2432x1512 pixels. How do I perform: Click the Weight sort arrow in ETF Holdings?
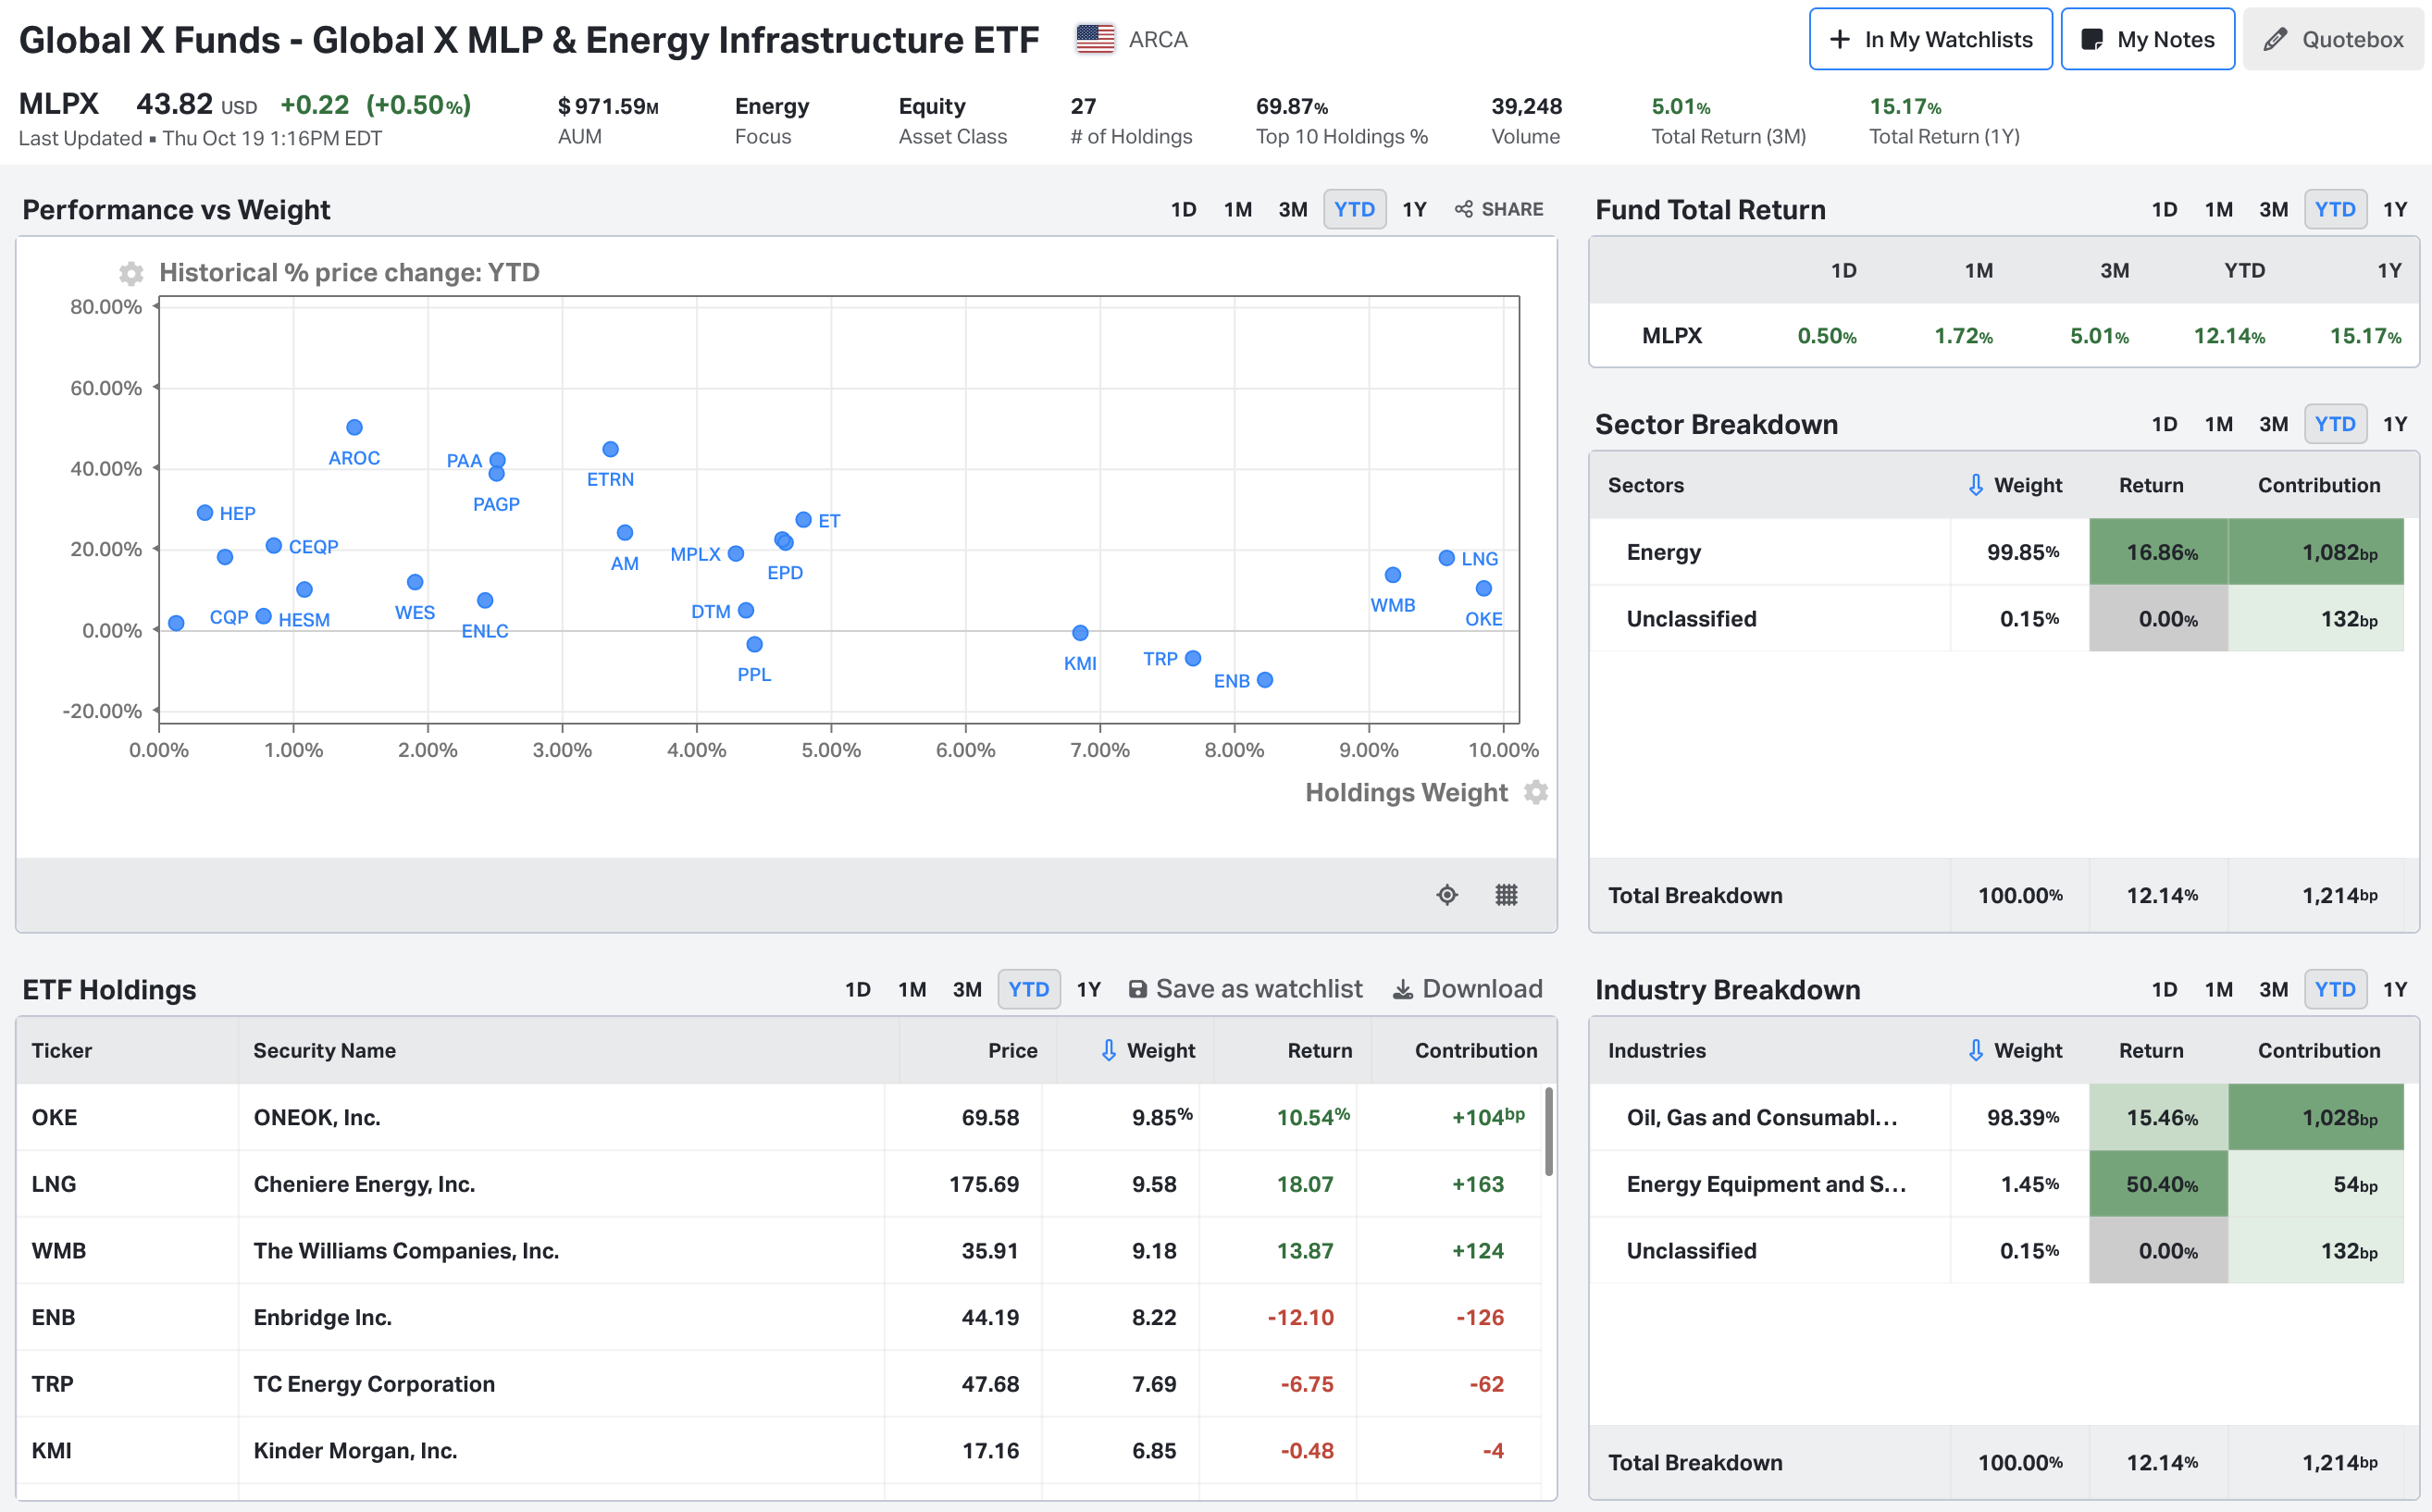click(1108, 1050)
